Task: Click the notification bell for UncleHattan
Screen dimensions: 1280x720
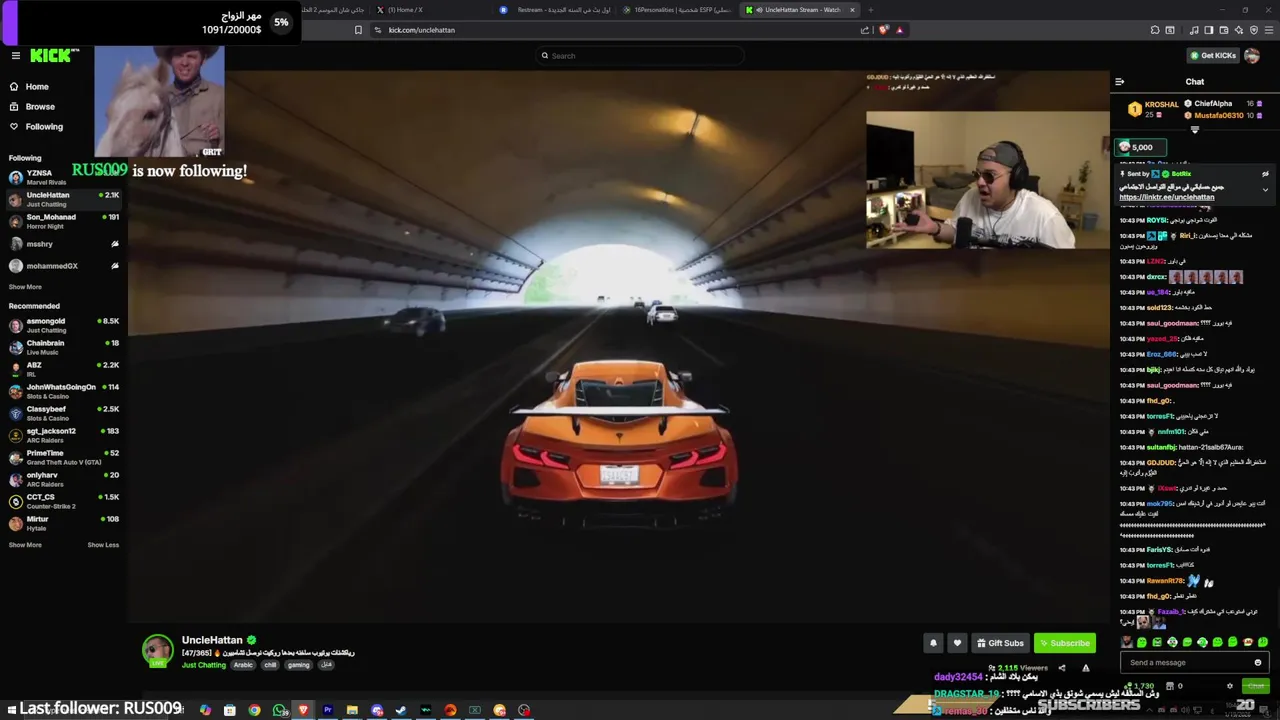Action: [x=933, y=643]
